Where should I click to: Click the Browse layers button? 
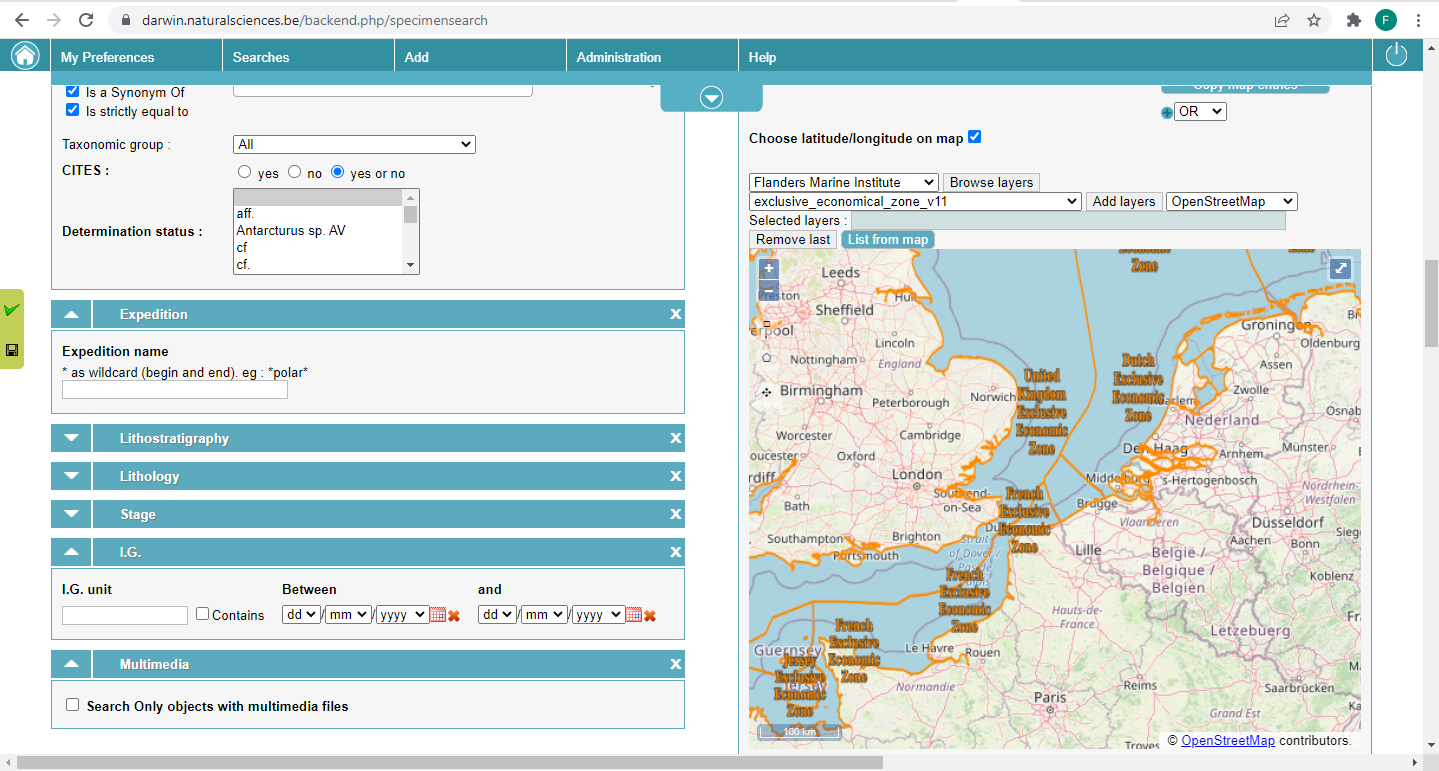click(991, 182)
